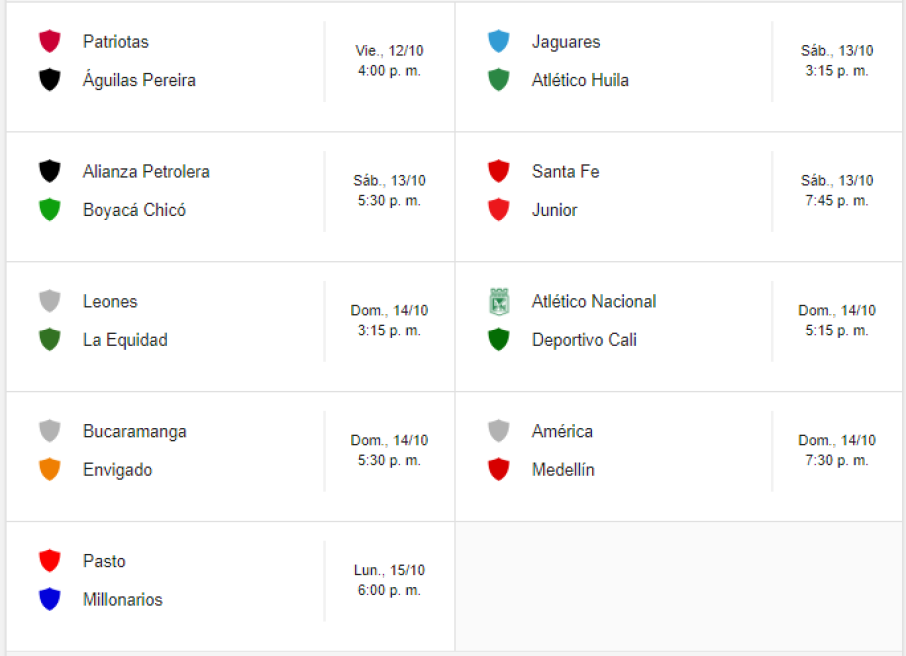Click the América team name

pyautogui.click(x=562, y=431)
